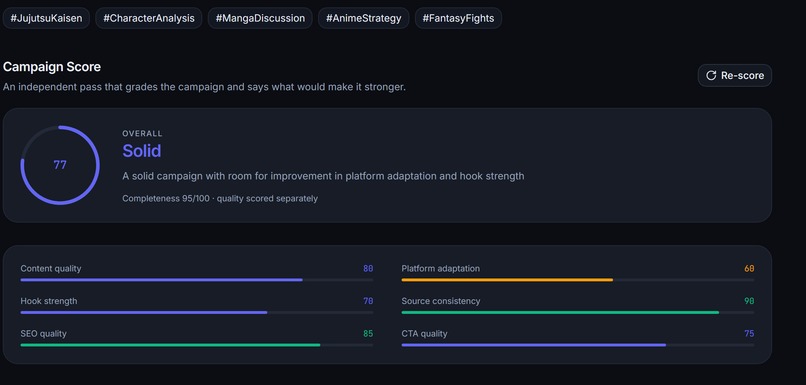Image resolution: width=806 pixels, height=385 pixels.
Task: Click the Content quality score 80
Action: tap(368, 268)
